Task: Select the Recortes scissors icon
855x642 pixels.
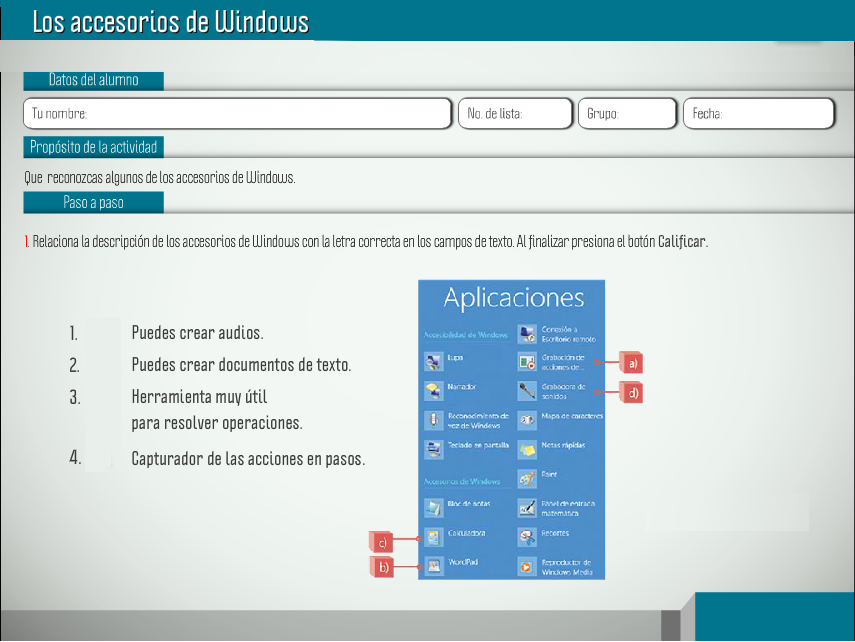Action: (526, 537)
